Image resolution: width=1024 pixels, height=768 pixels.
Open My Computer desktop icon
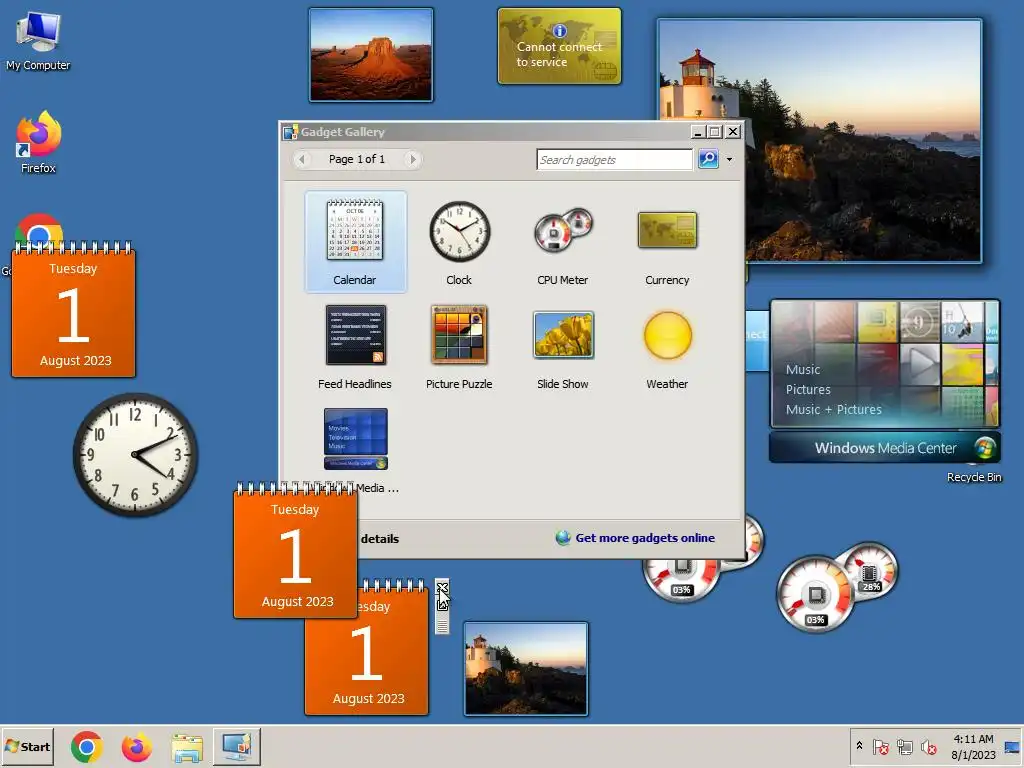pos(38,41)
